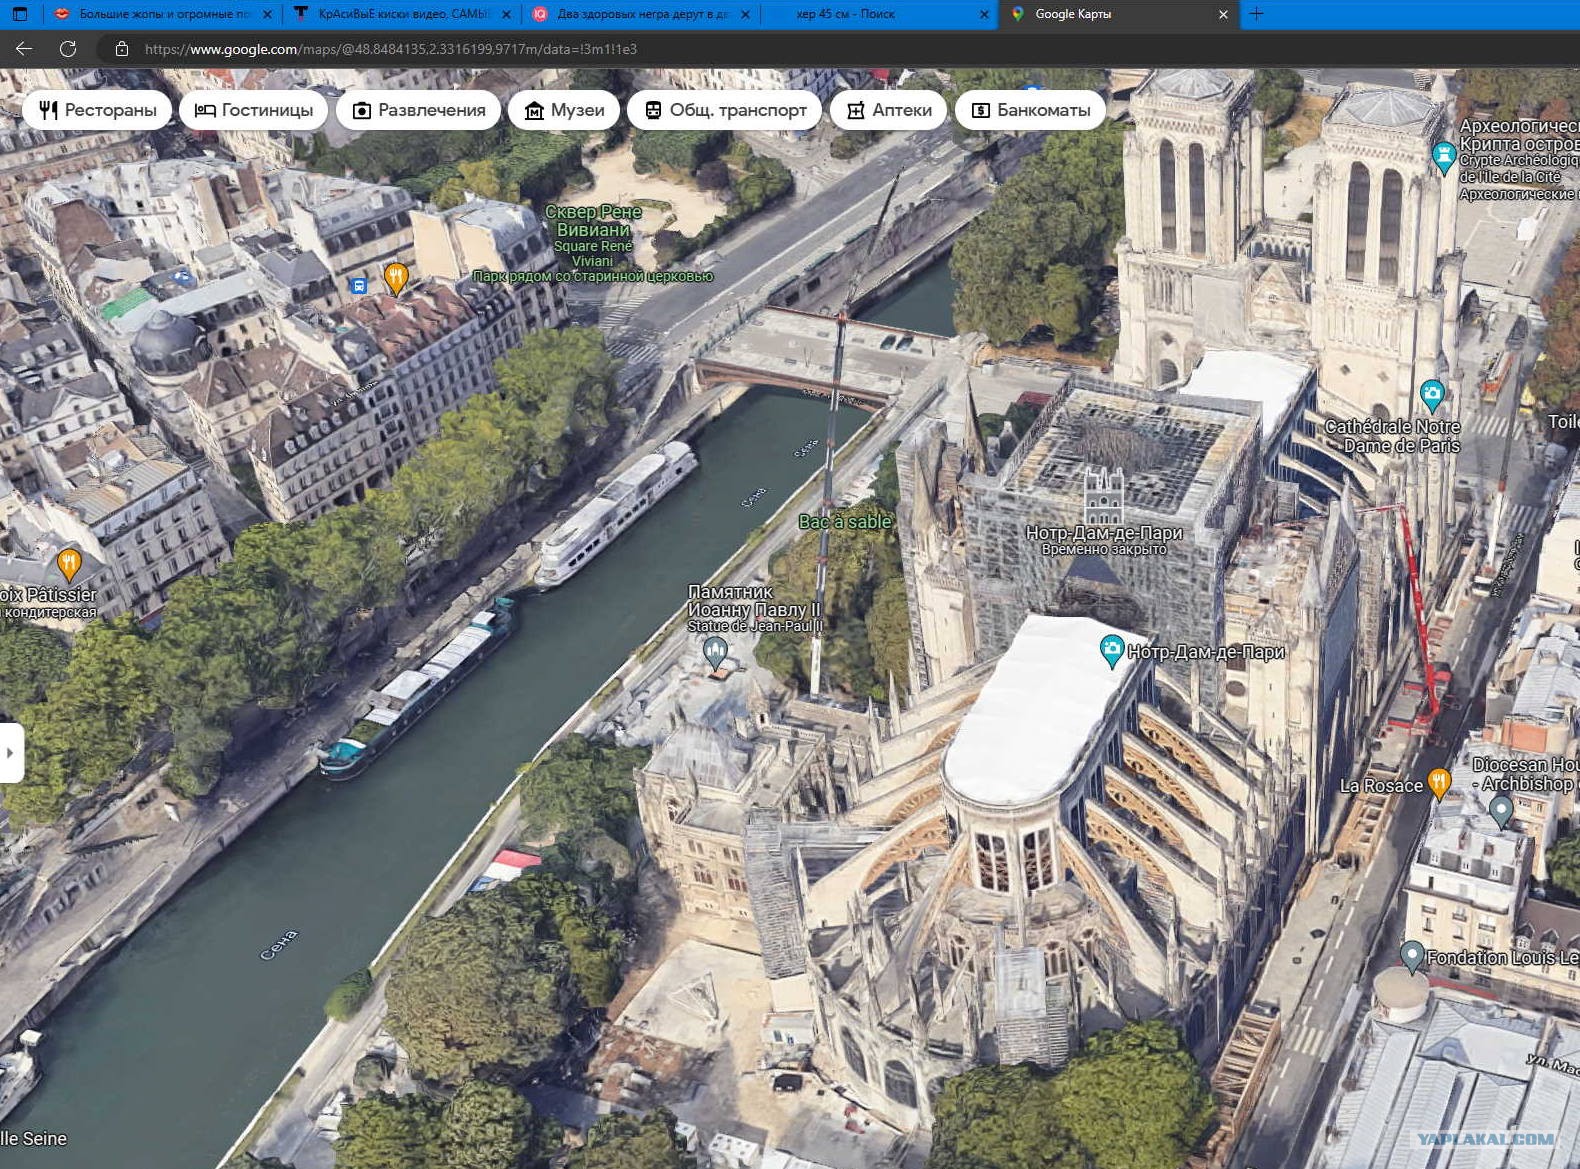This screenshot has height=1169, width=1580.
Task: Open the Choix Pâtissier restaurant pin
Action: 69,565
